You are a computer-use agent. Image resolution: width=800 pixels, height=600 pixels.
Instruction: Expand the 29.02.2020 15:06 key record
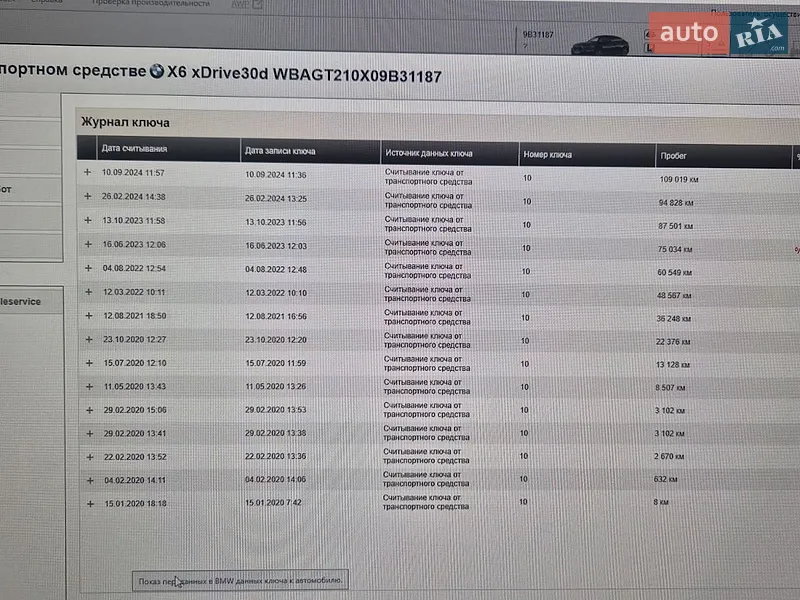90,410
